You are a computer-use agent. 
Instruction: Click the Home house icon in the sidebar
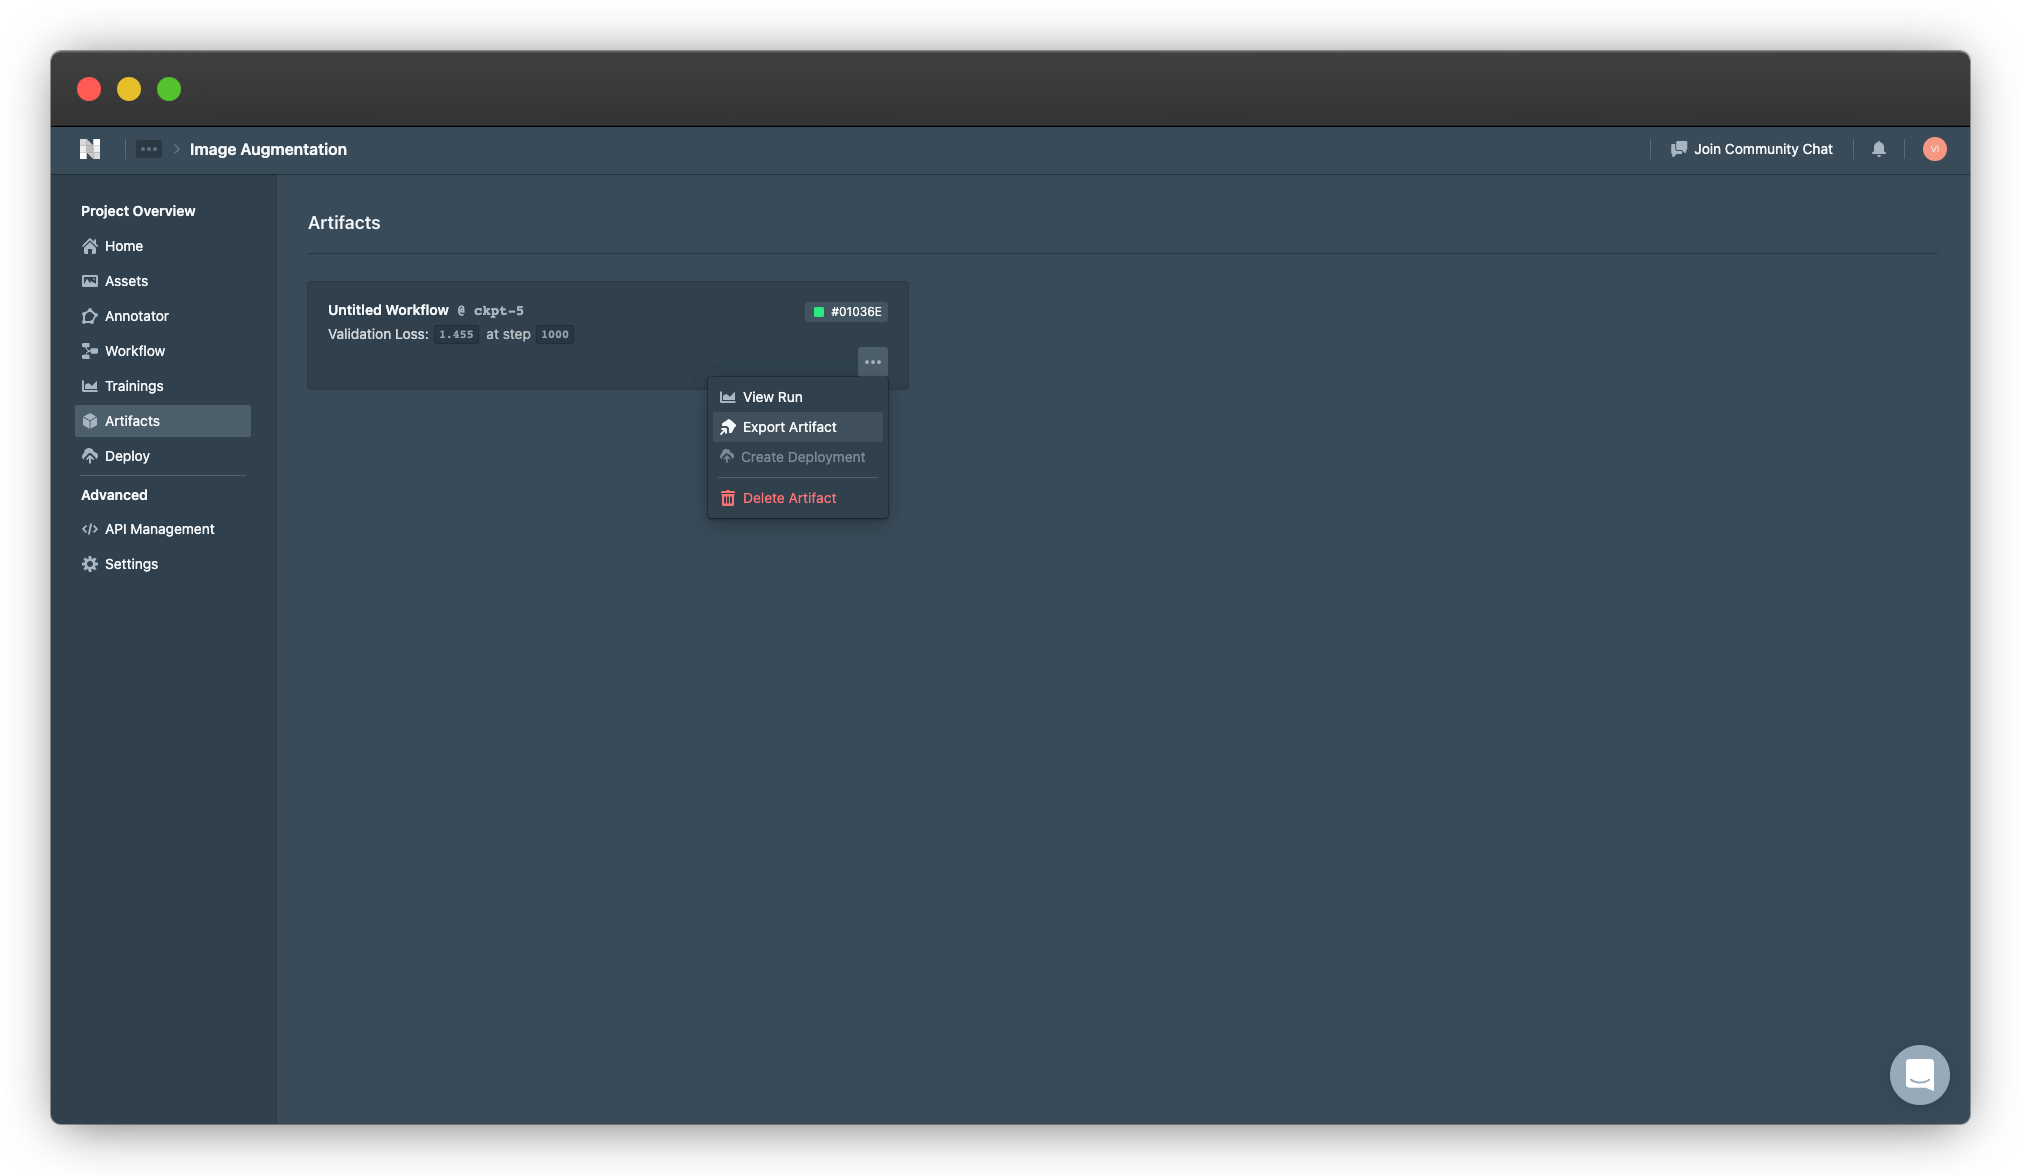coord(90,246)
